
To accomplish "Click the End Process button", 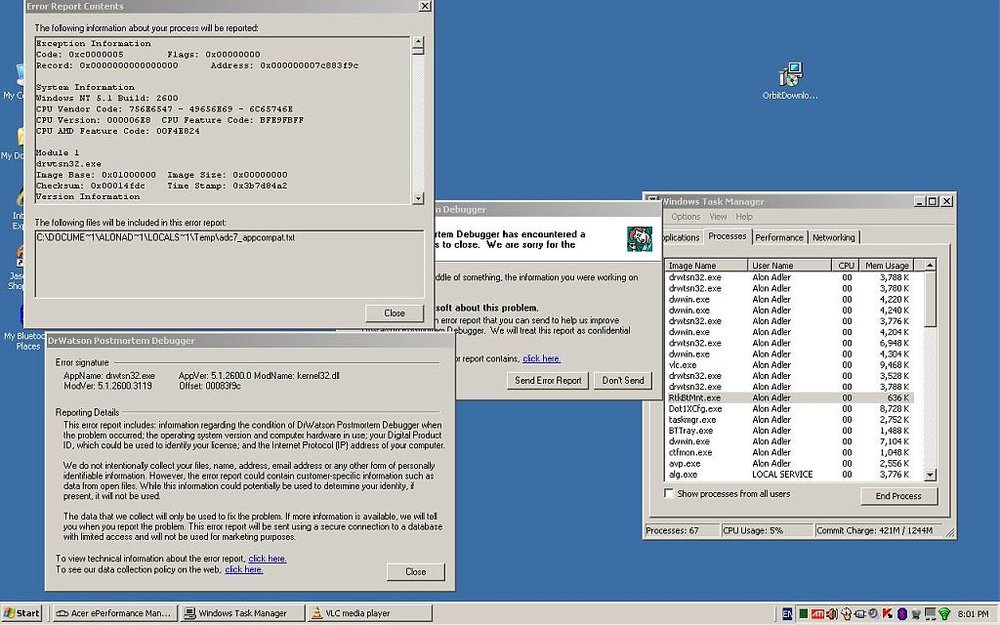I will (898, 496).
